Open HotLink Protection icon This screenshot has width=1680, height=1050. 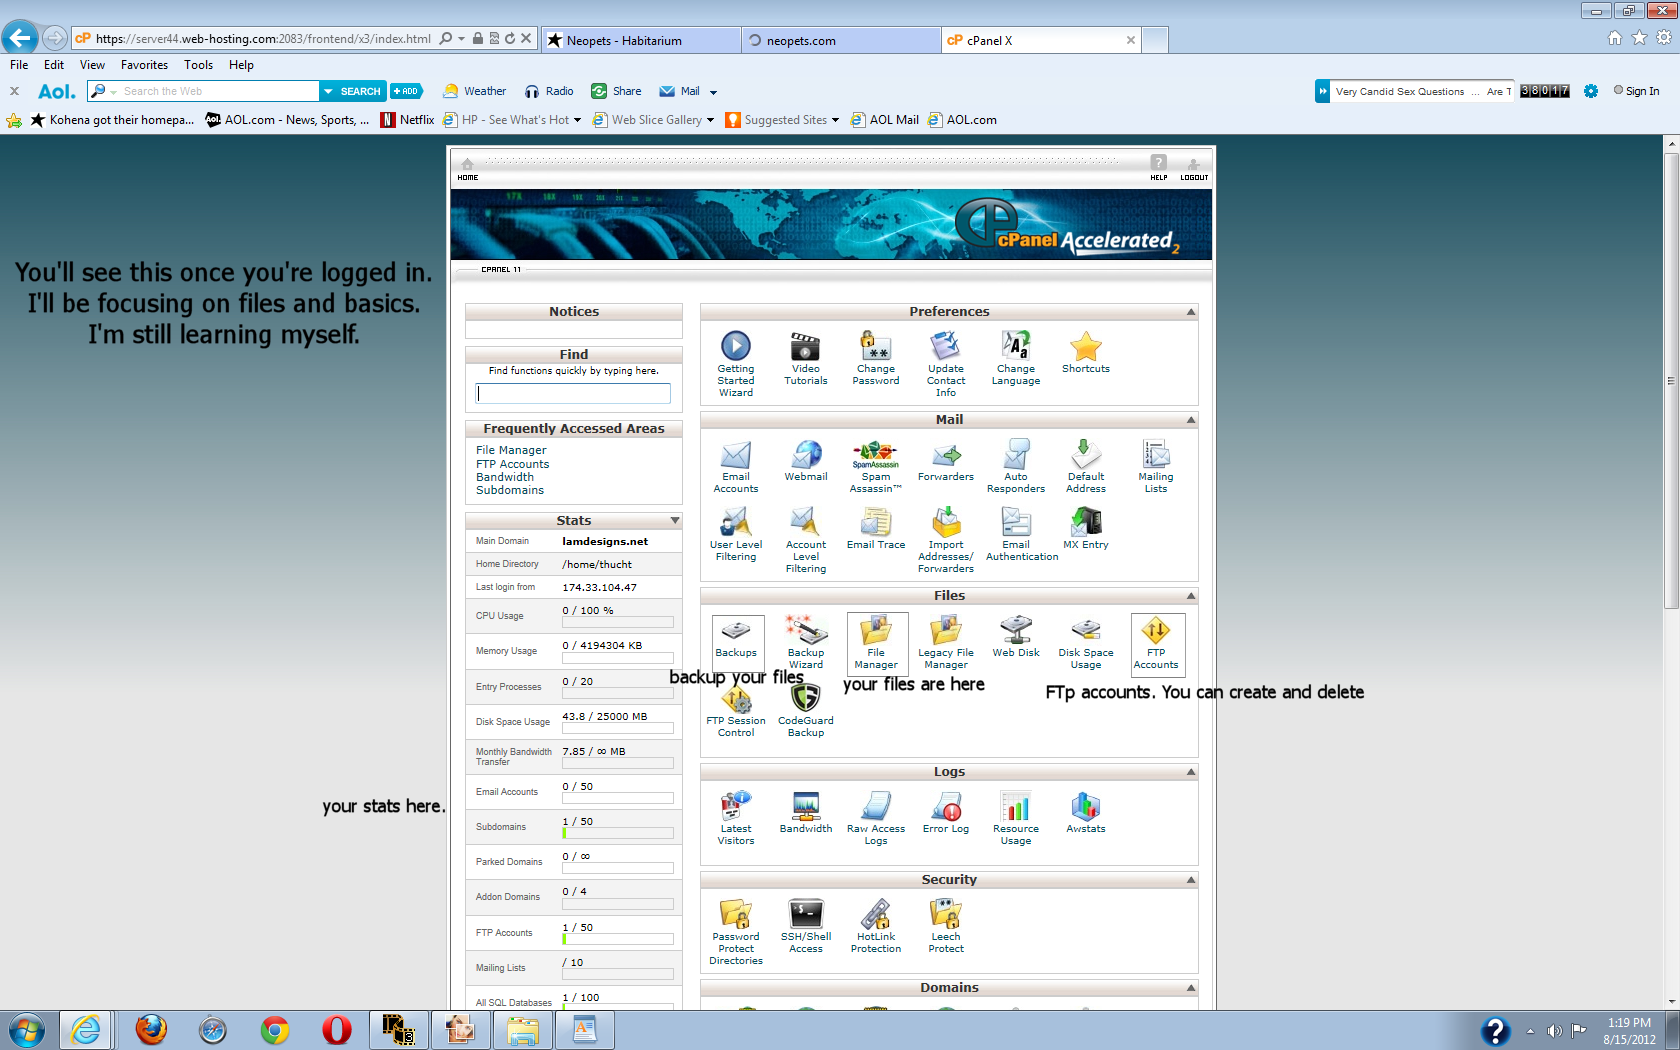coord(876,914)
